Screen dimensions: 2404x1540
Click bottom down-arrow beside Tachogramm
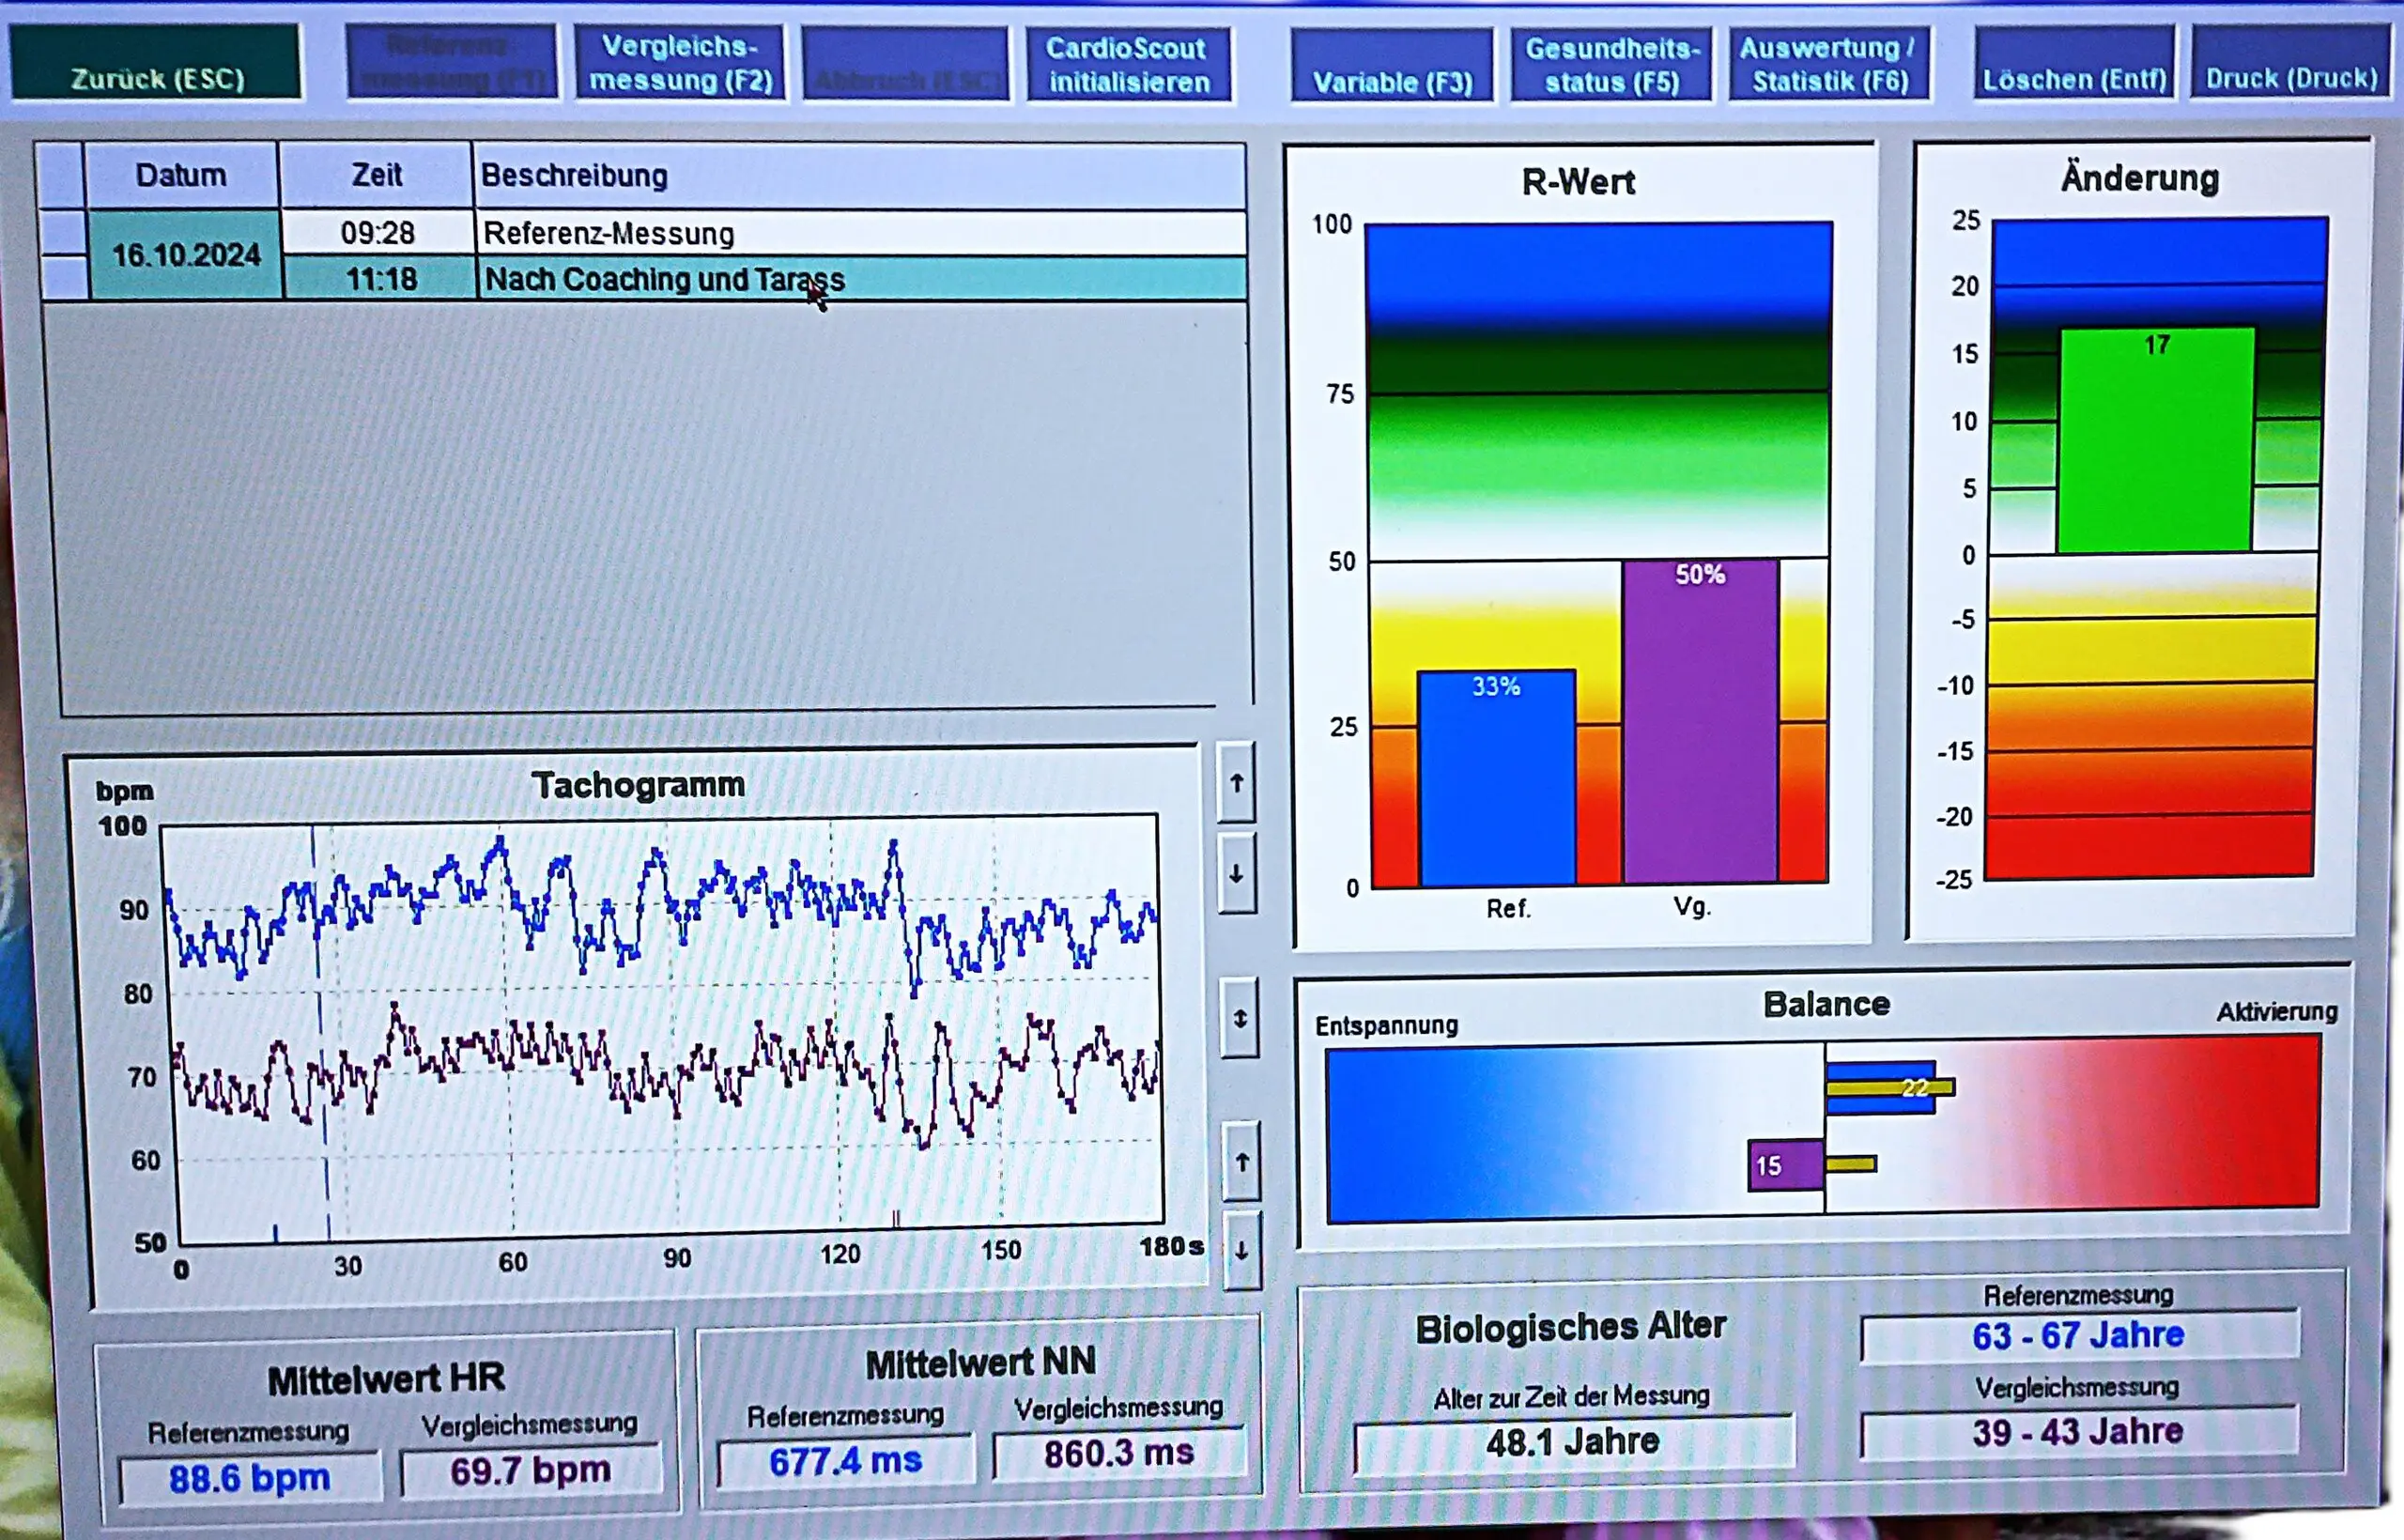pos(1242,1251)
